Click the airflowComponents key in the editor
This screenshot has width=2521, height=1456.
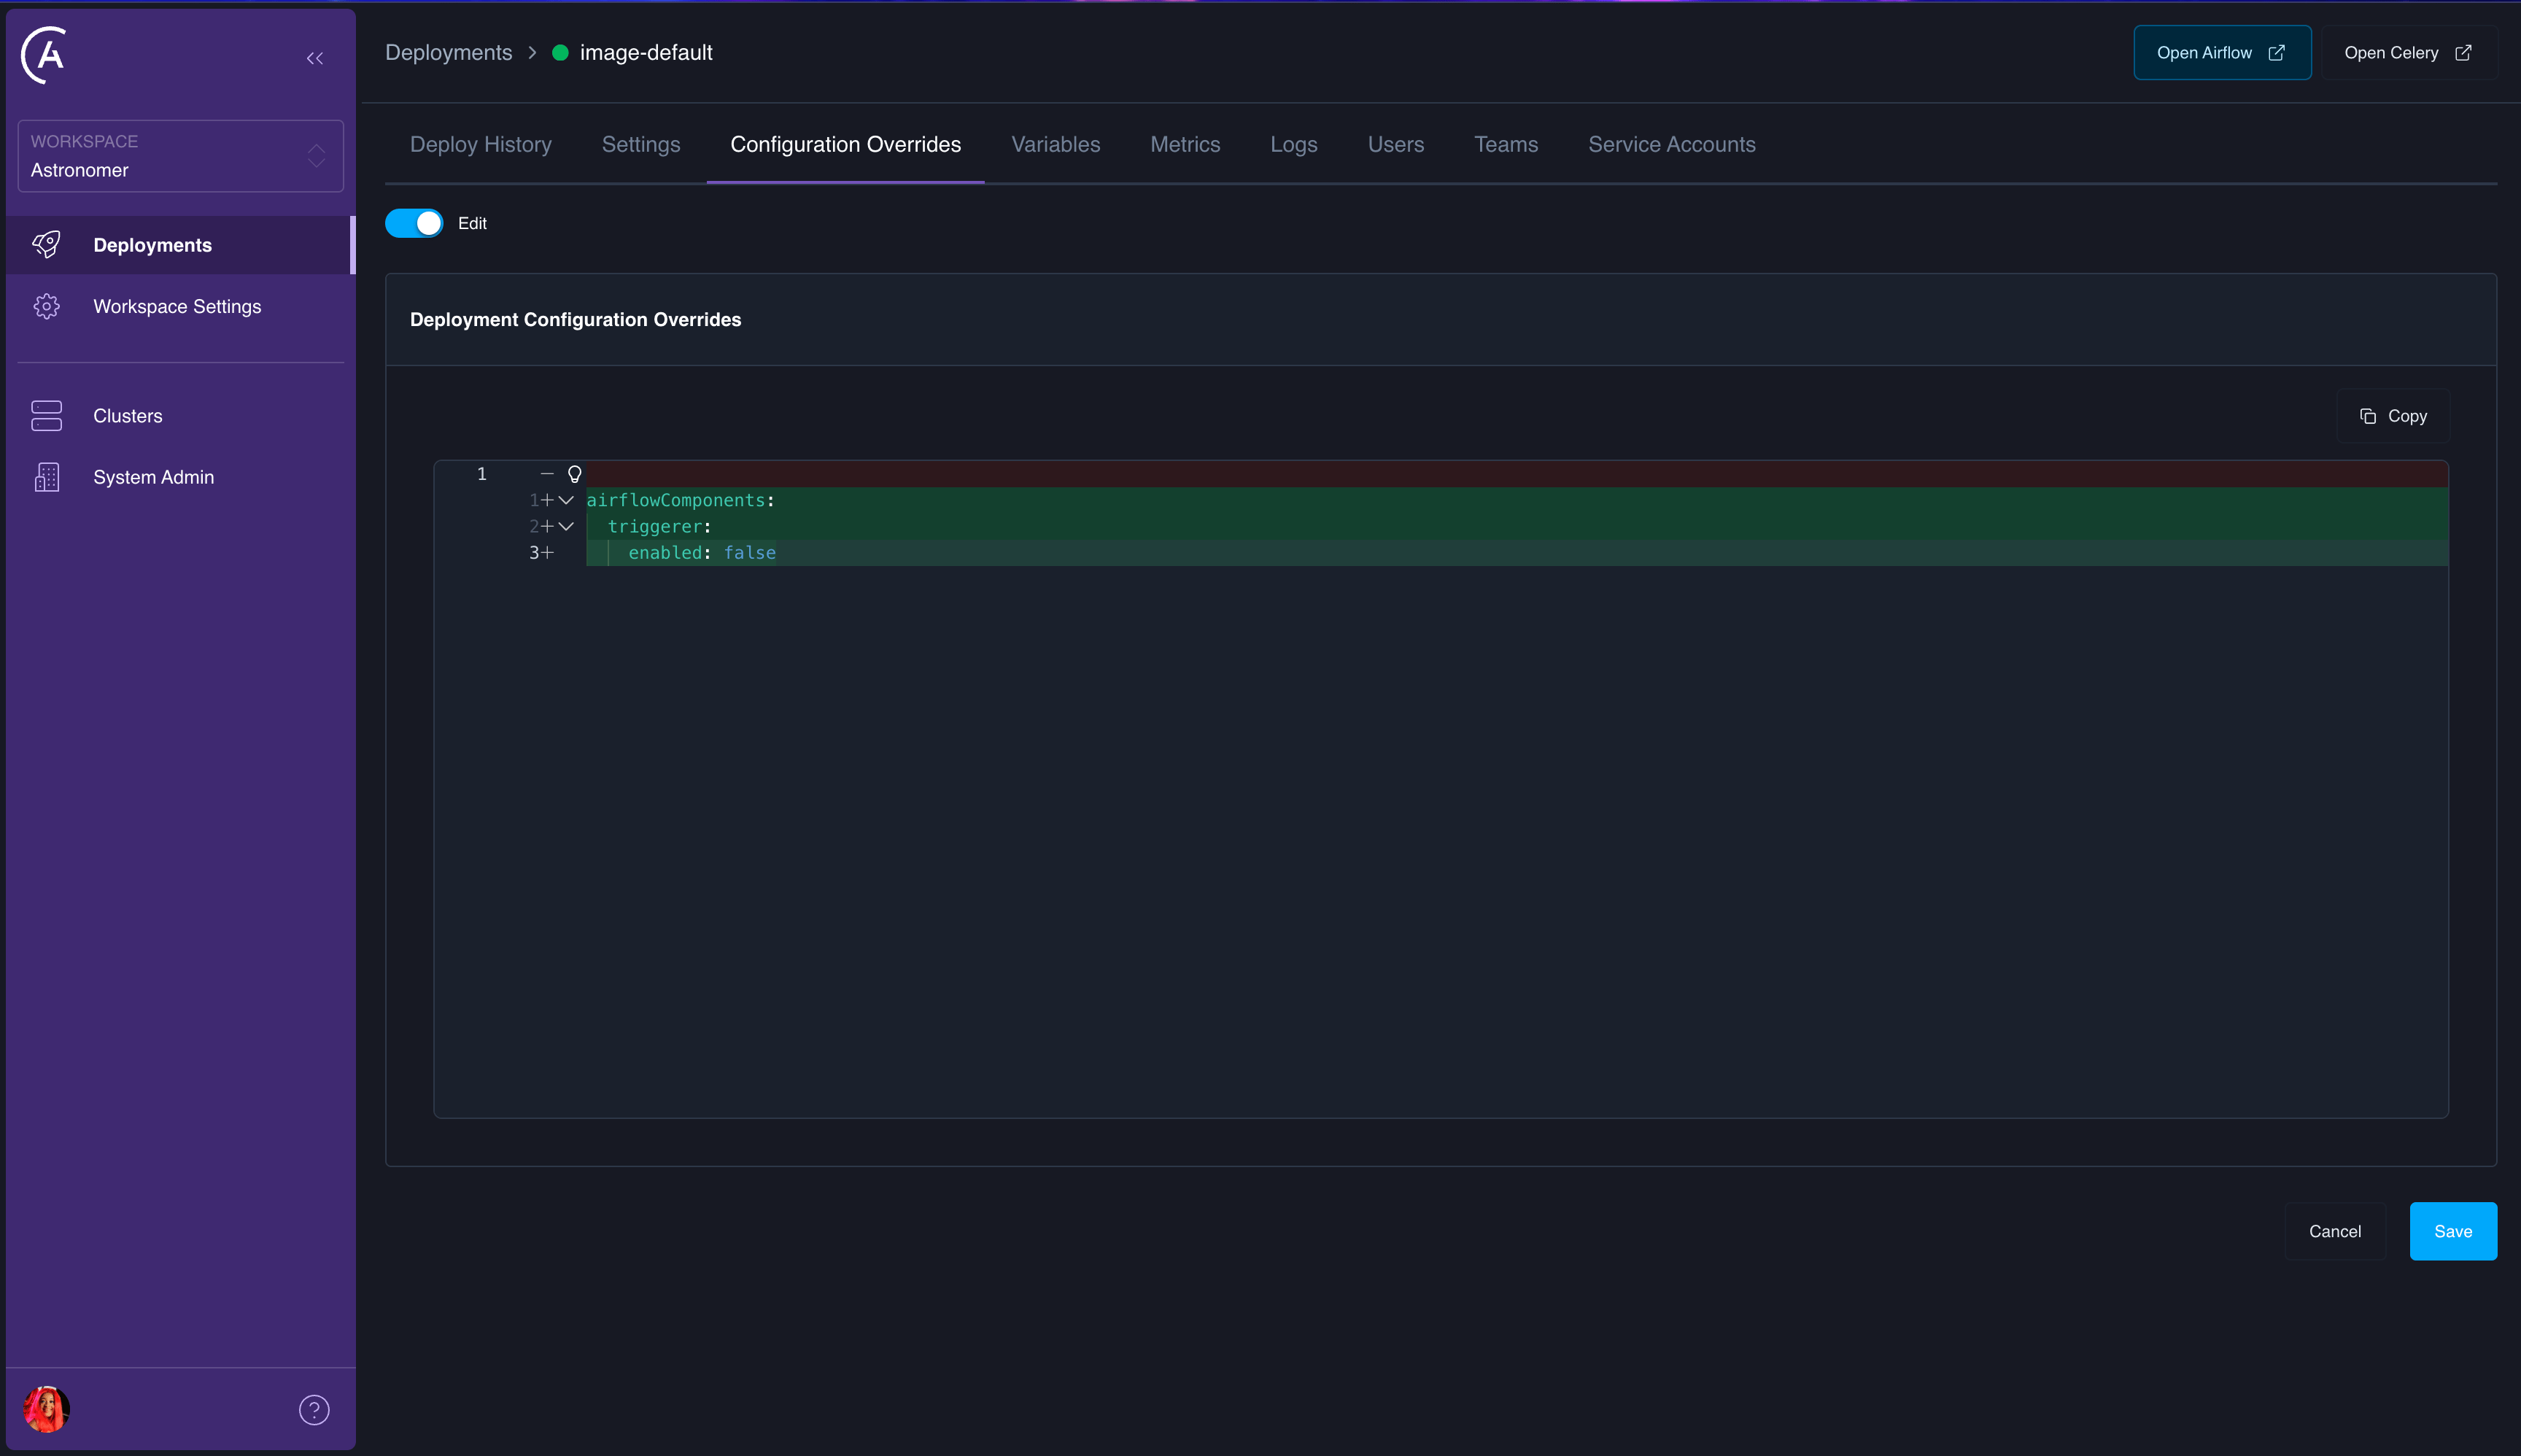[676, 500]
